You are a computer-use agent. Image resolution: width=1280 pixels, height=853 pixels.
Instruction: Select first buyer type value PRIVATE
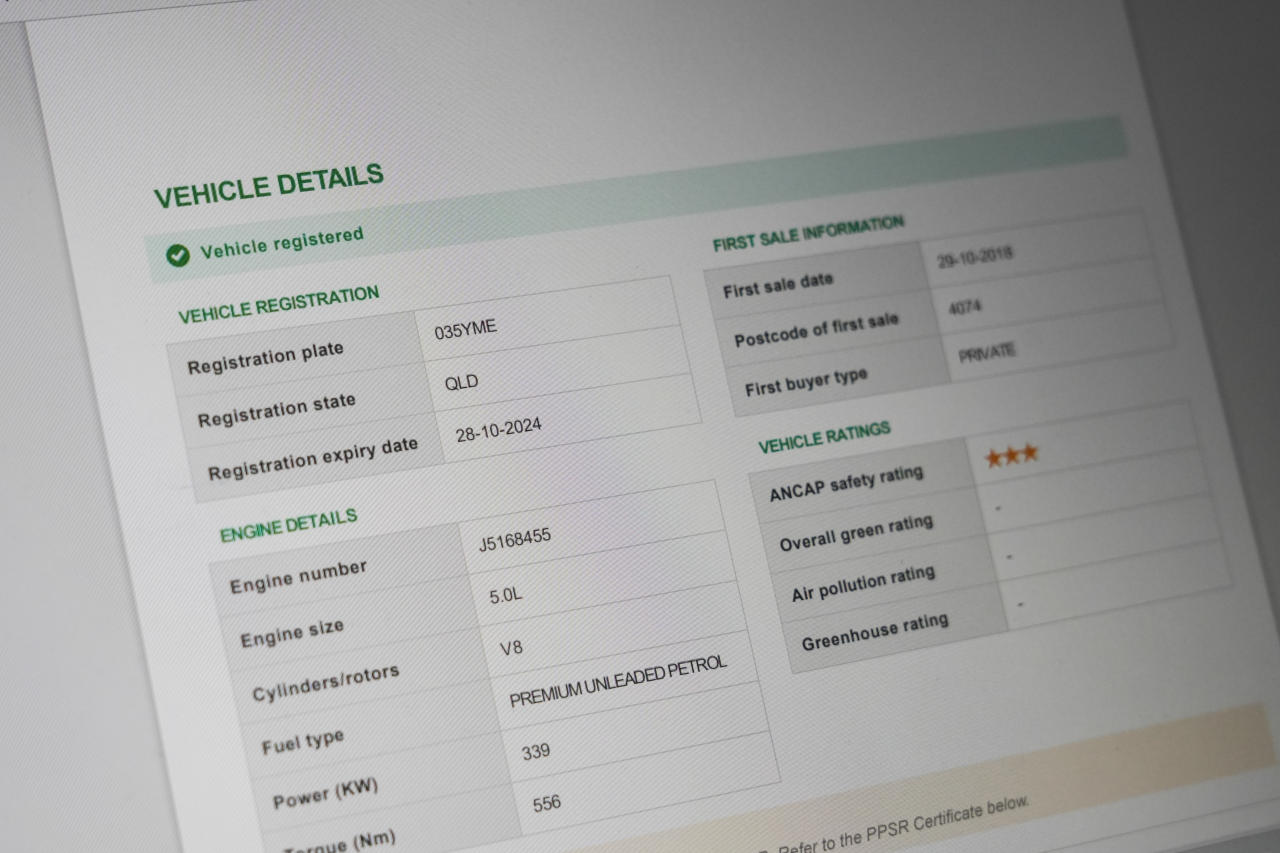tap(987, 352)
